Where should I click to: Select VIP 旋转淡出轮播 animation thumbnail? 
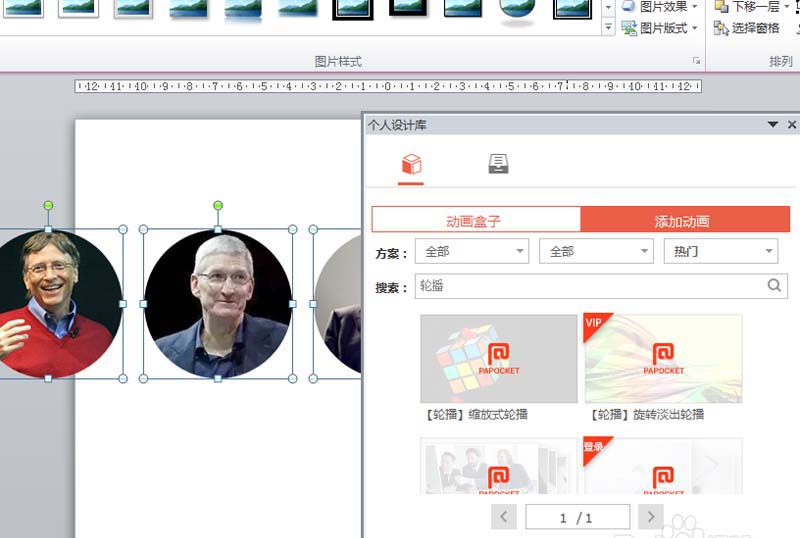tap(663, 359)
